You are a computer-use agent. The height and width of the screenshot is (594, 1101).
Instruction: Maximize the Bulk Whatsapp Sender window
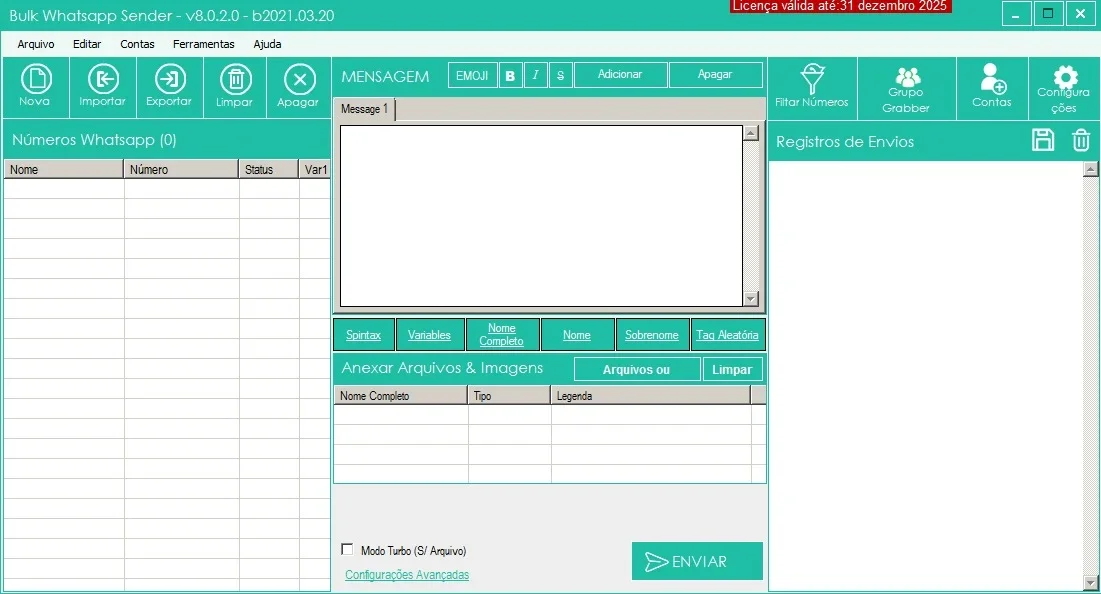click(1048, 14)
